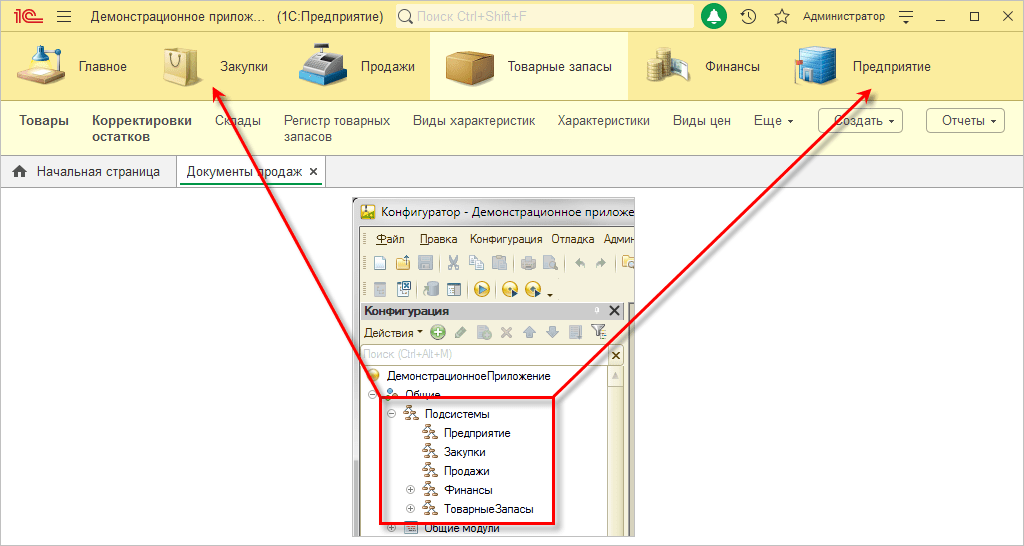Screen dimensions: 1024x546
Task: Open the Виды цен link
Action: tap(701, 121)
